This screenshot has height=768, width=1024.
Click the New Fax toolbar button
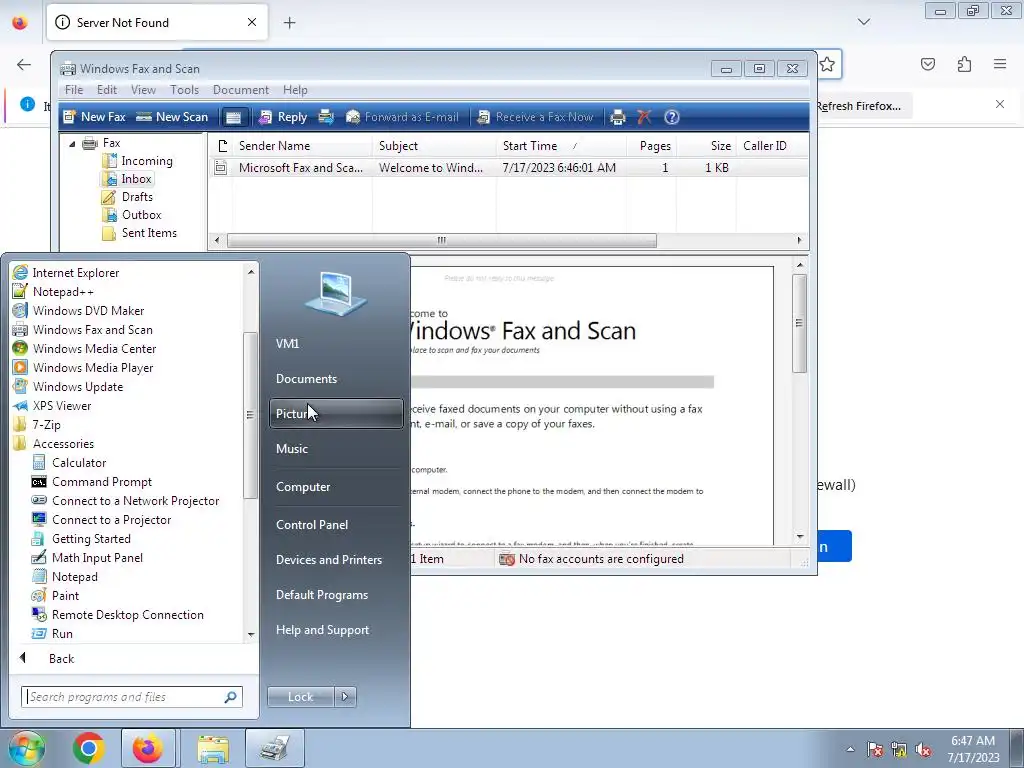tap(94, 117)
